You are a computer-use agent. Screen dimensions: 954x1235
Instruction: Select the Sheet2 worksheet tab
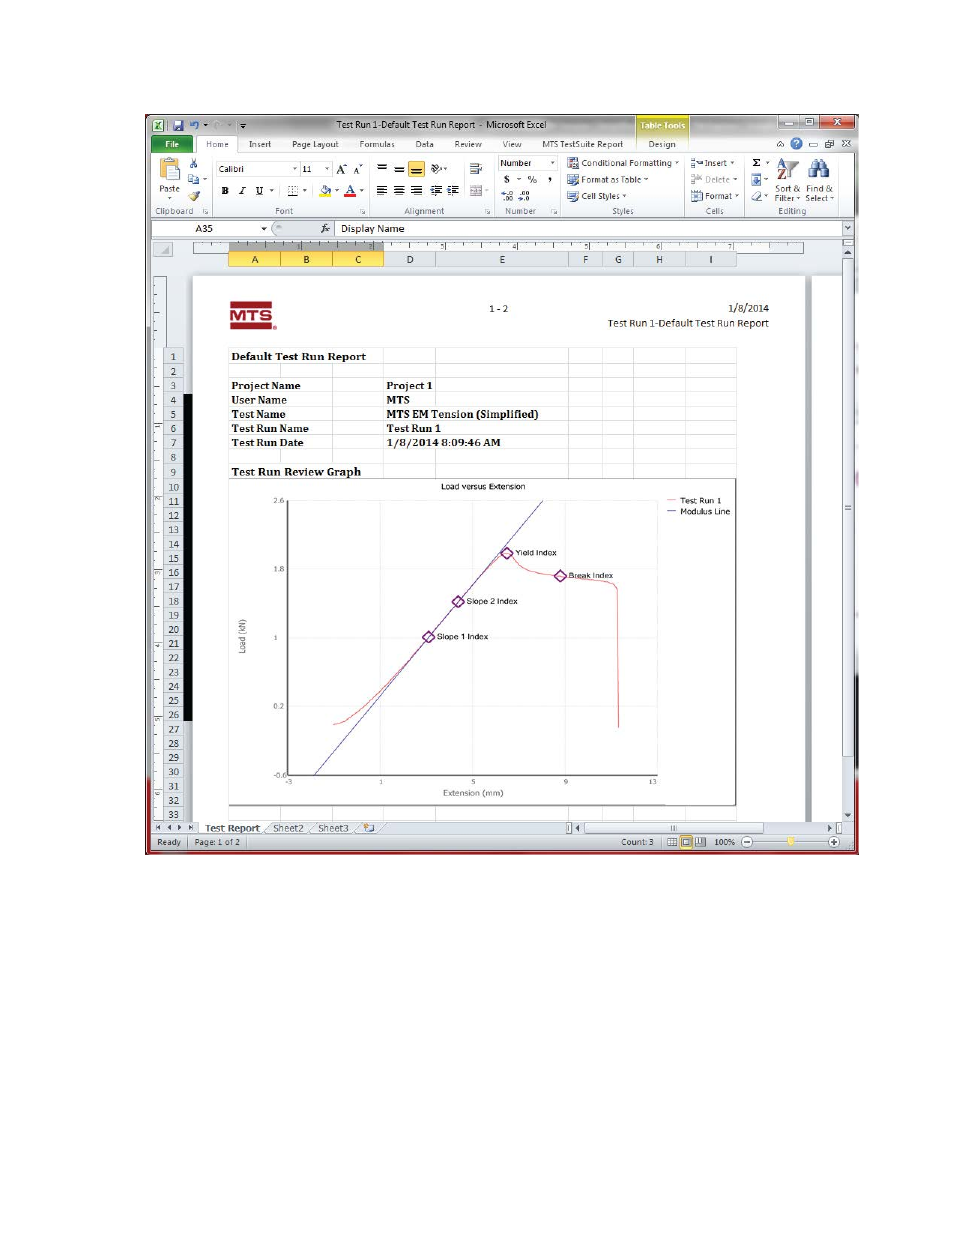click(288, 828)
